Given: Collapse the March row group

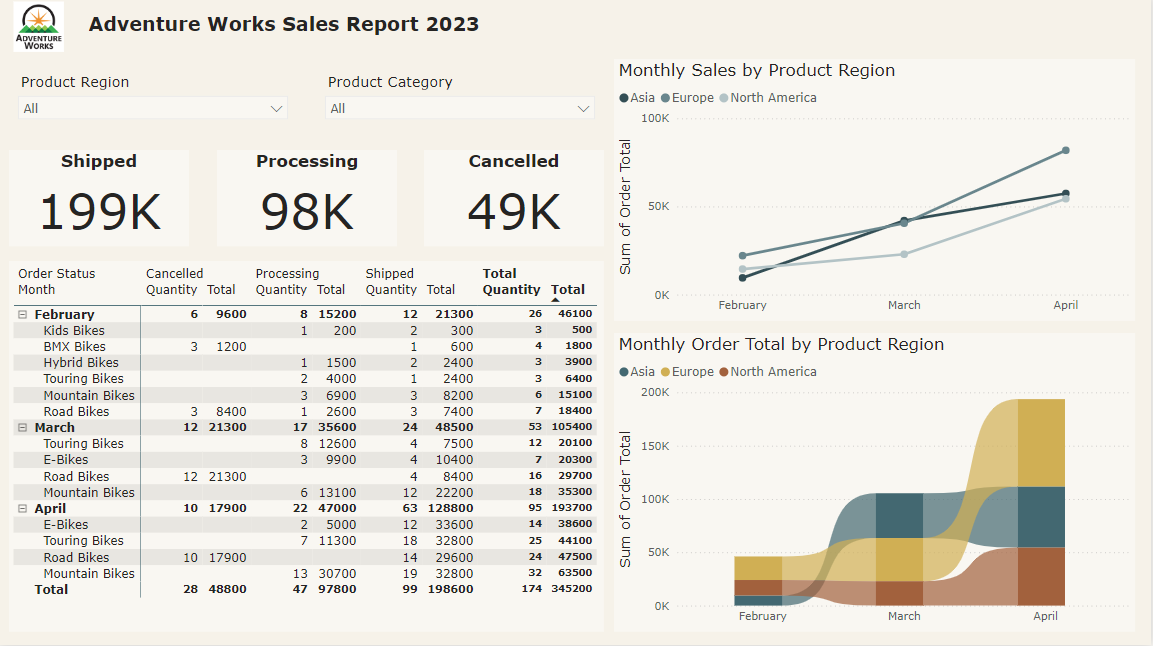Looking at the screenshot, I should pyautogui.click(x=23, y=428).
